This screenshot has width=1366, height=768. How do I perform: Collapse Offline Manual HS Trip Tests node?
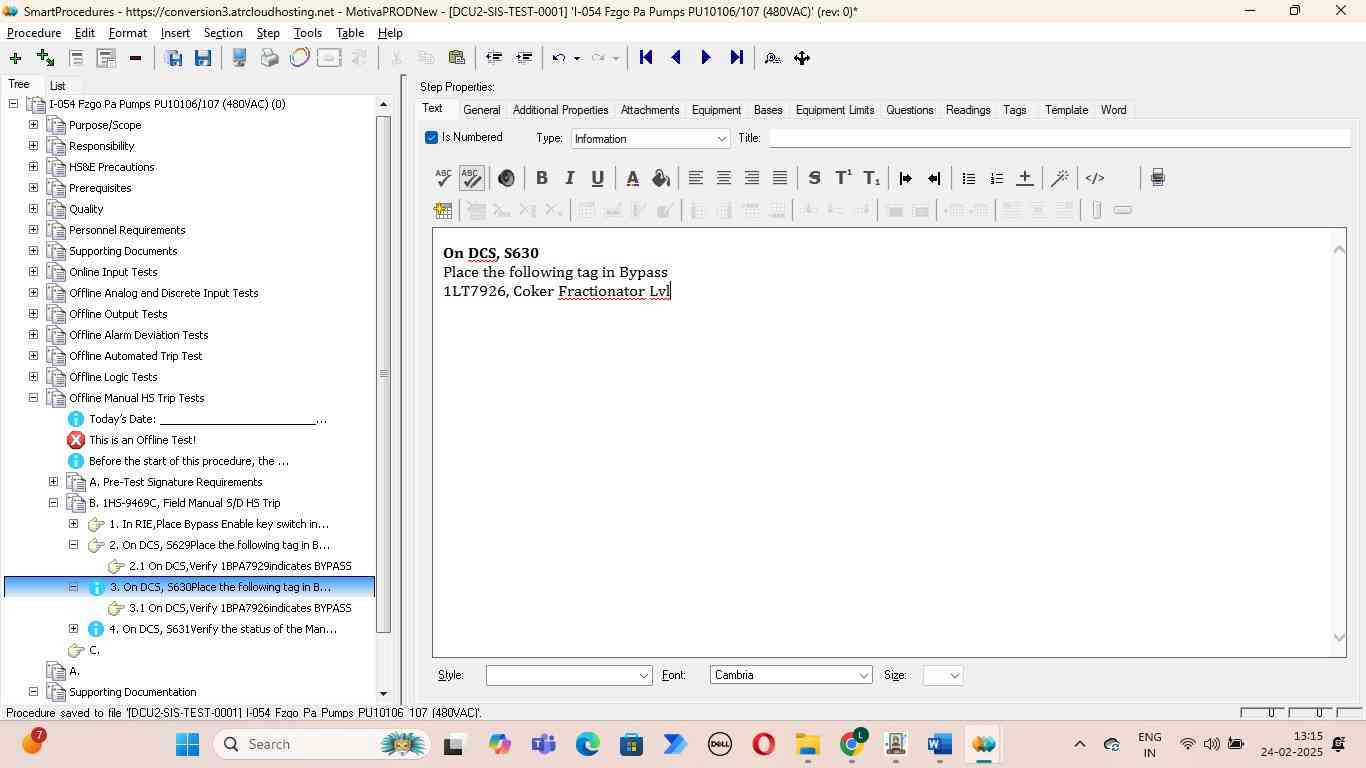point(33,398)
